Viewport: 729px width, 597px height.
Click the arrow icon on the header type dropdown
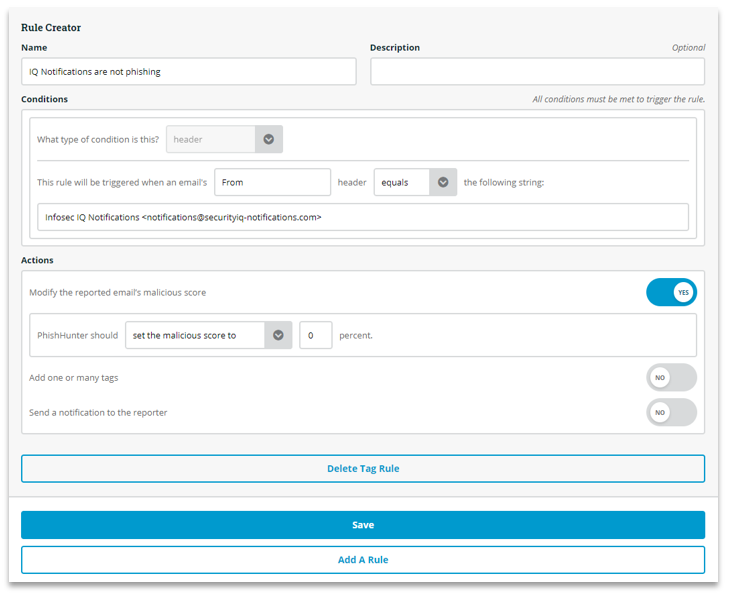point(268,140)
